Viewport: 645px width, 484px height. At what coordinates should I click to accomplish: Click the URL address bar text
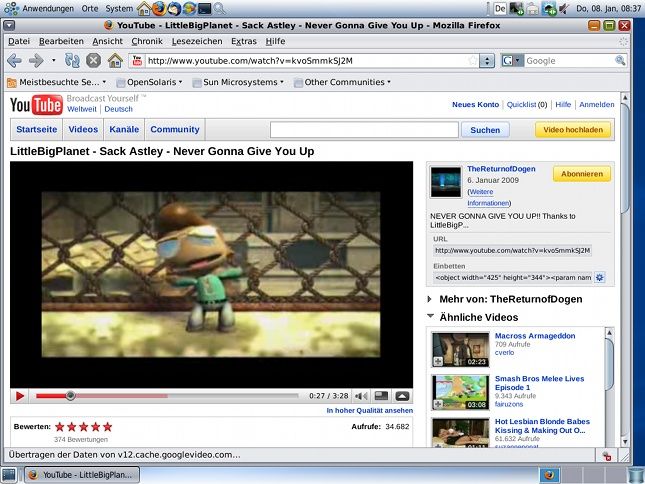tap(250, 61)
